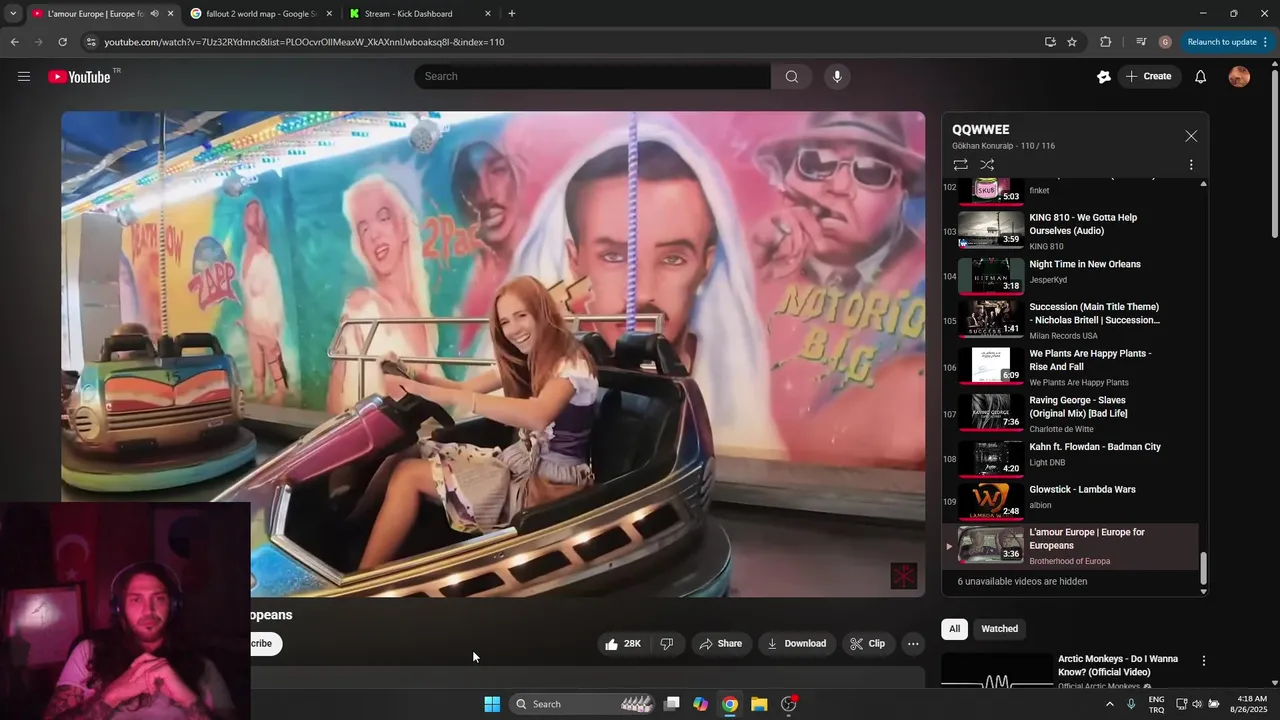Image resolution: width=1280 pixels, height=720 pixels.
Task: Dislike the video
Action: (667, 644)
